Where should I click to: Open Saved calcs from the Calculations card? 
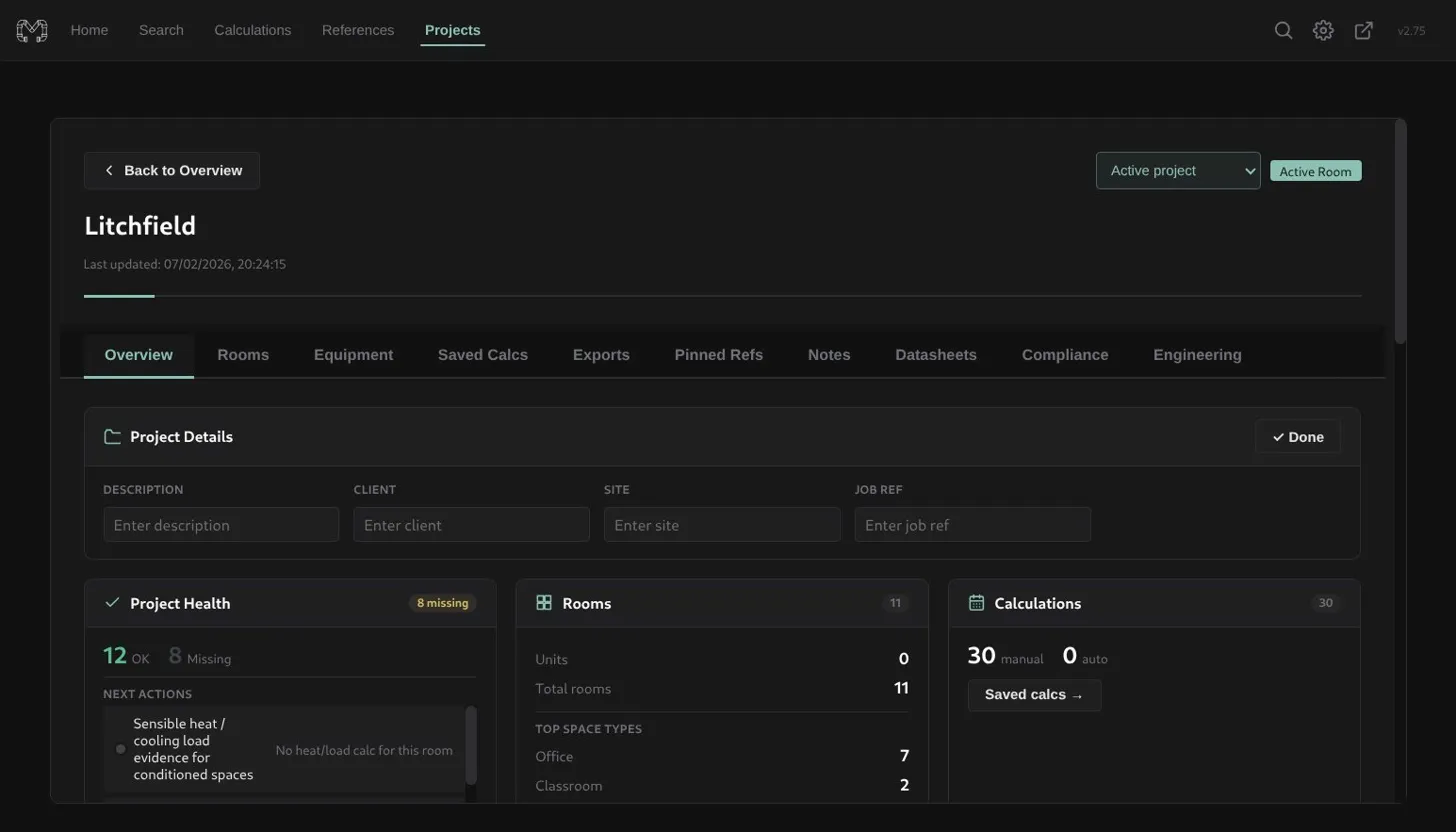click(1033, 694)
